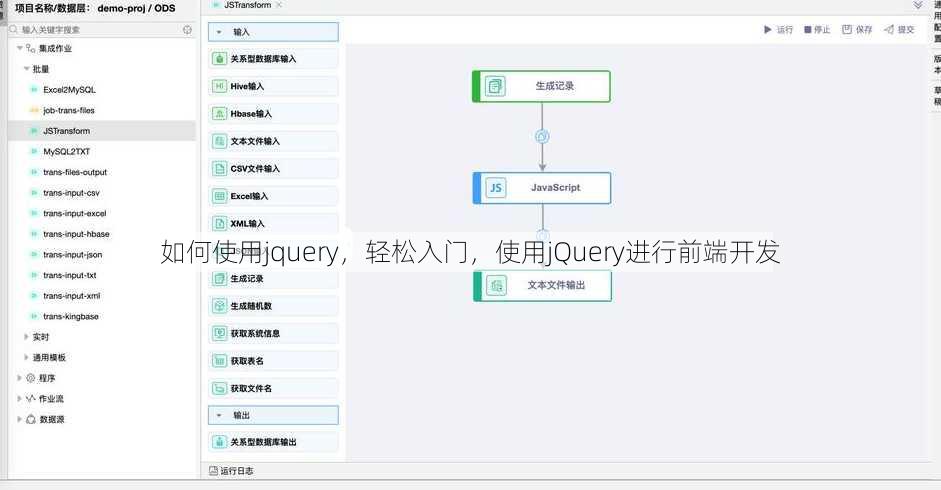Click the 生成记录 canvas node icon

[x=495, y=86]
